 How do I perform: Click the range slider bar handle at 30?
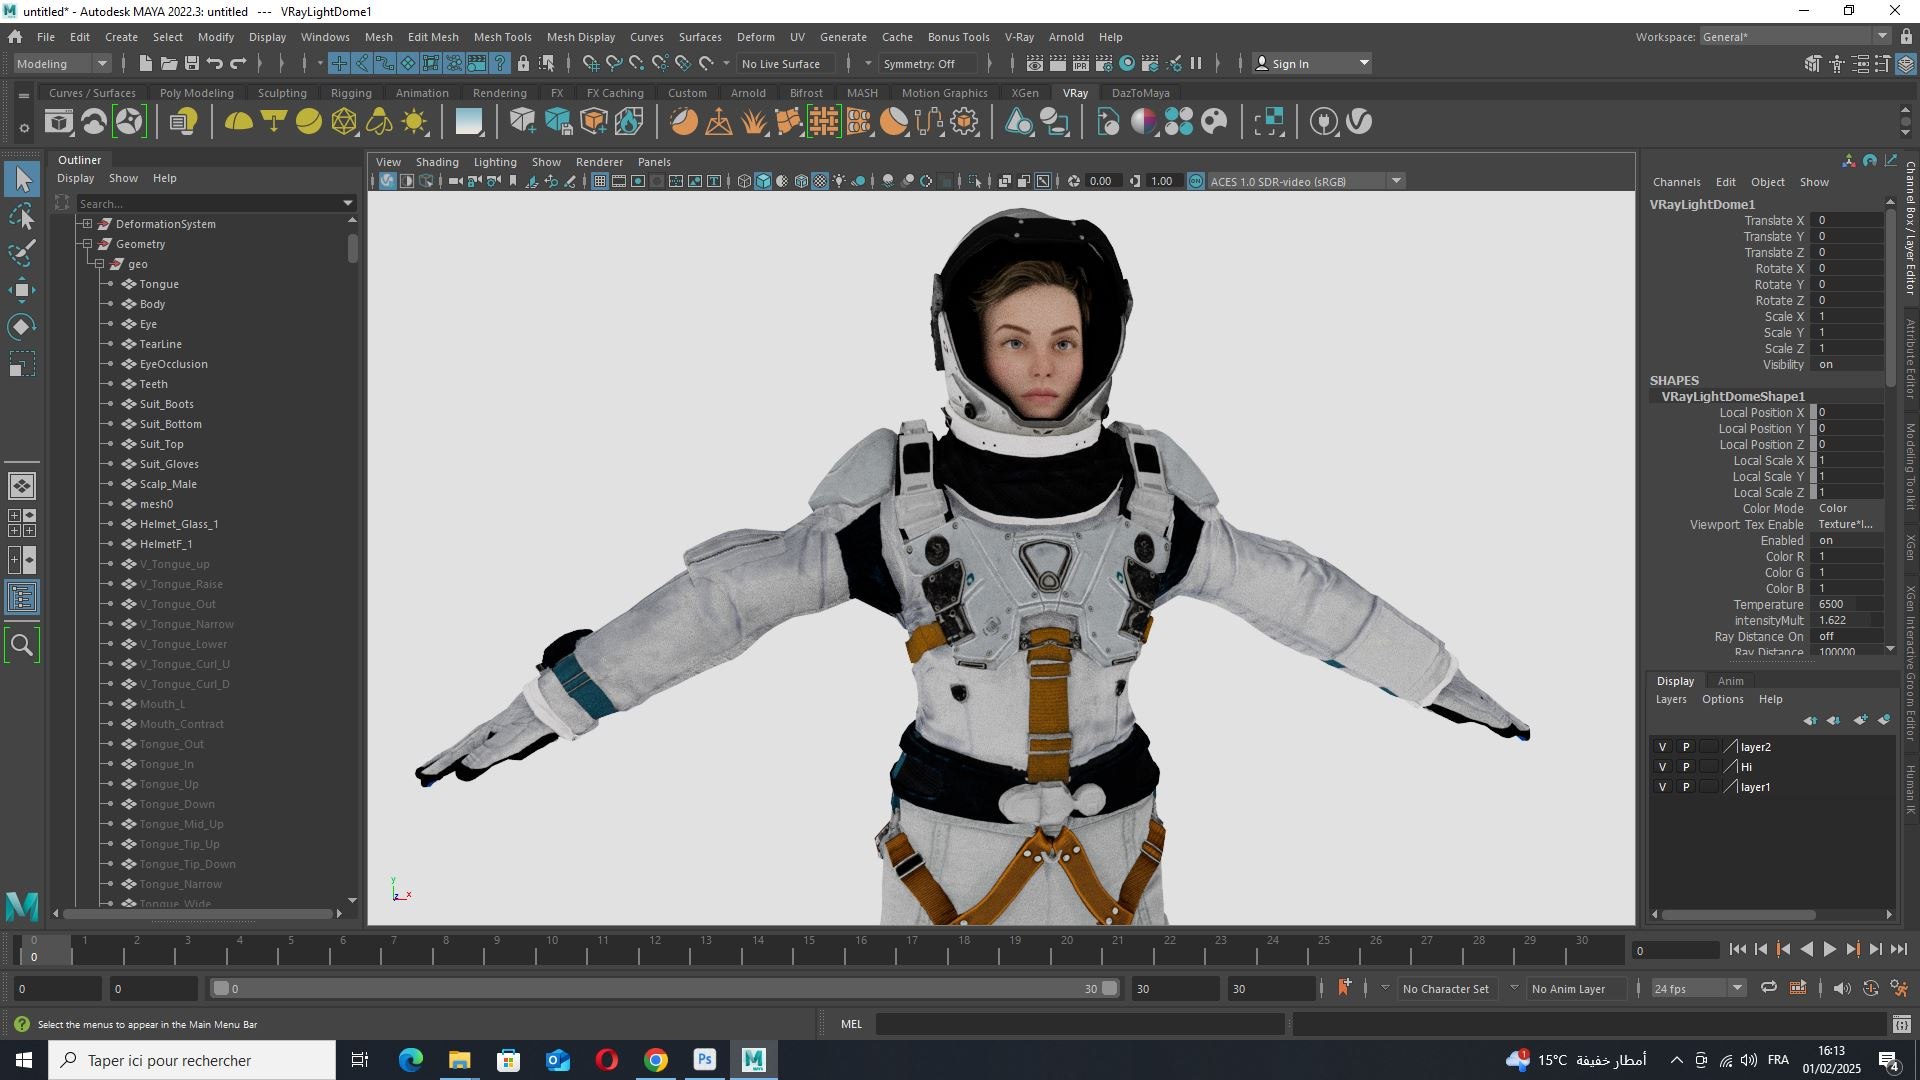[1110, 989]
